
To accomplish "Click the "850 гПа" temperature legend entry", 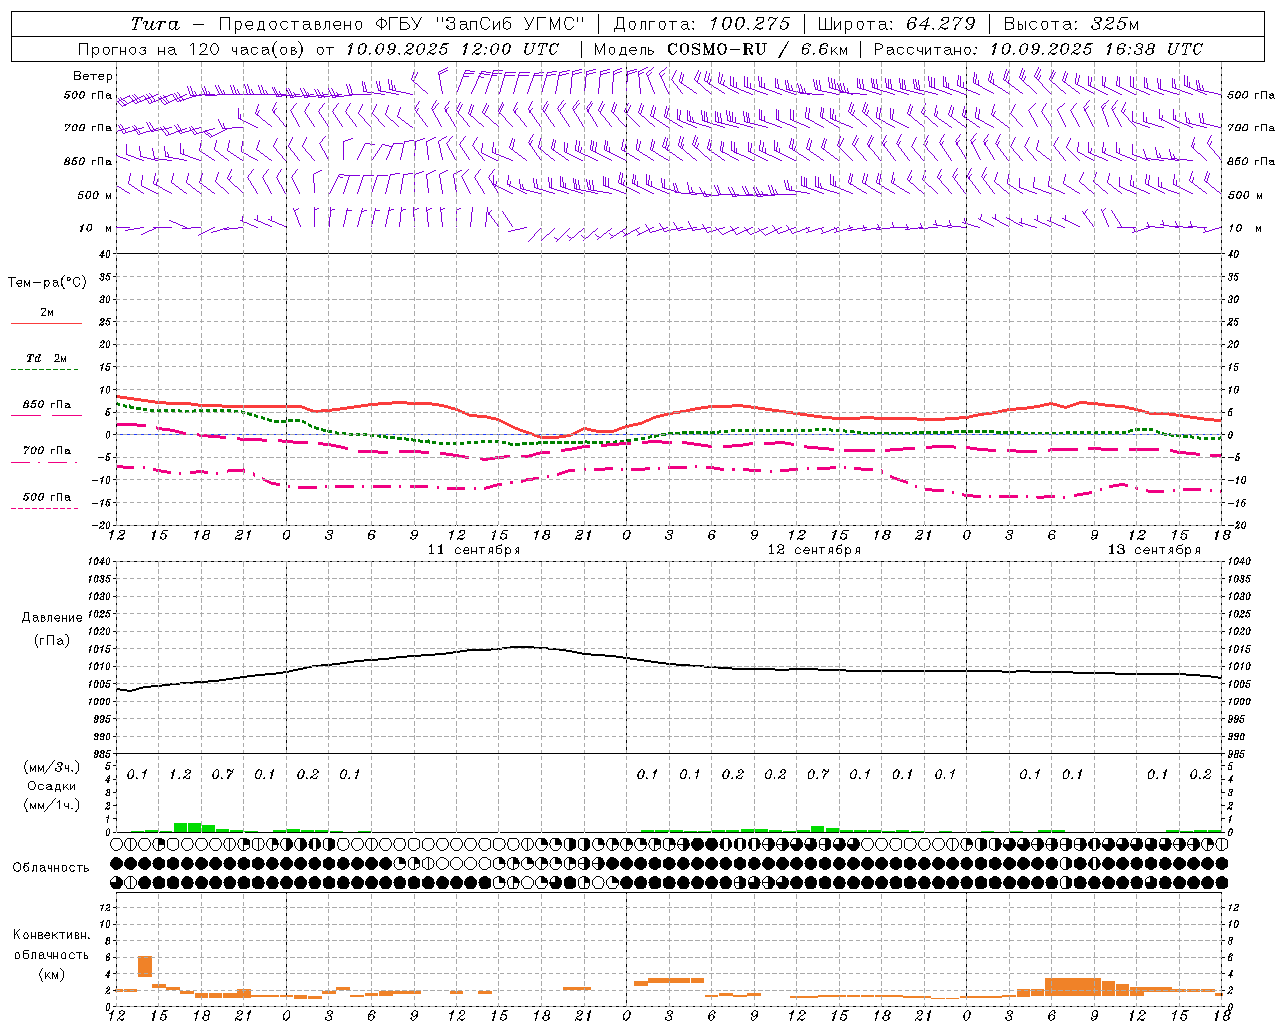I will (x=47, y=405).
